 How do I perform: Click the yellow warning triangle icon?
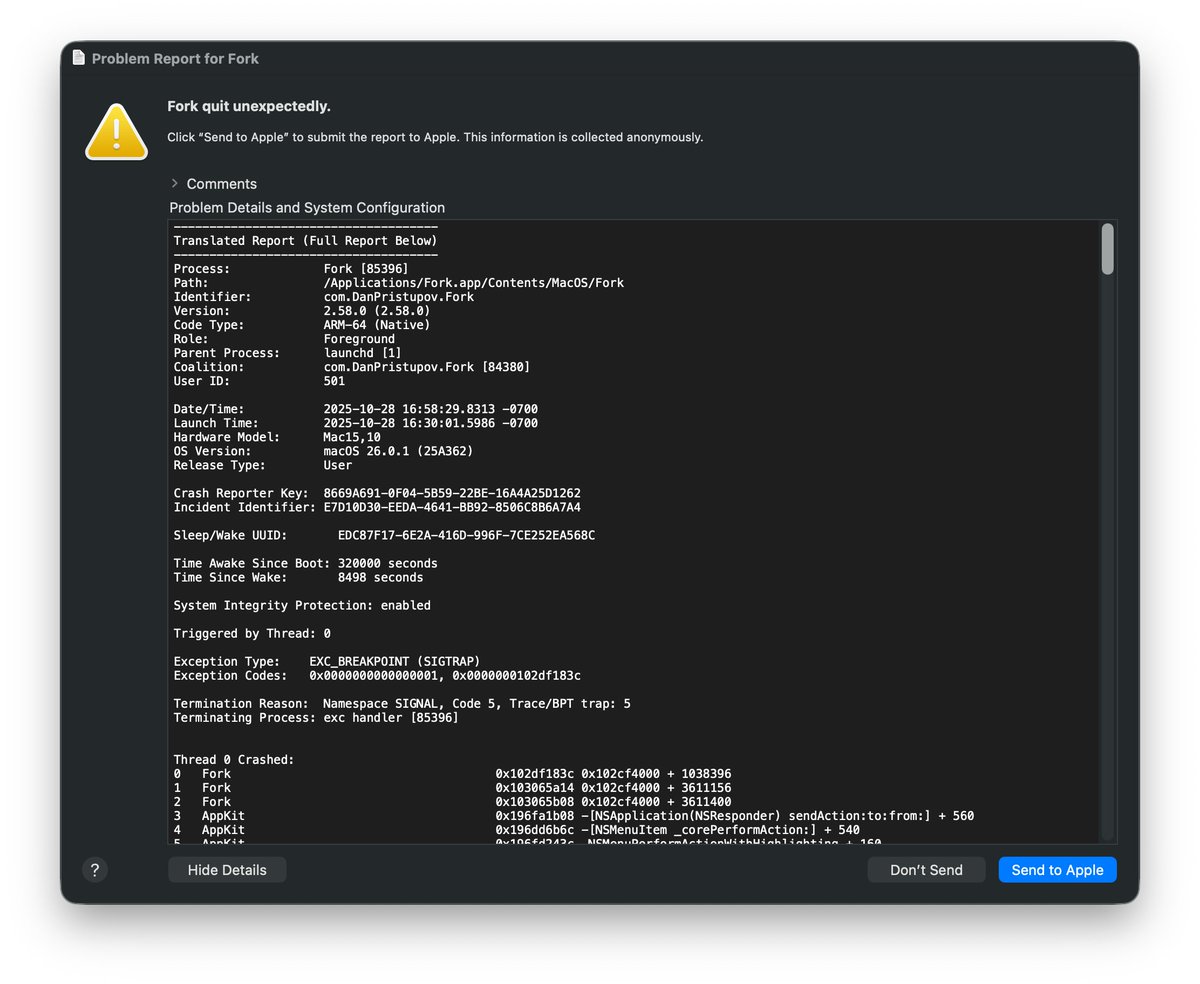(x=116, y=131)
